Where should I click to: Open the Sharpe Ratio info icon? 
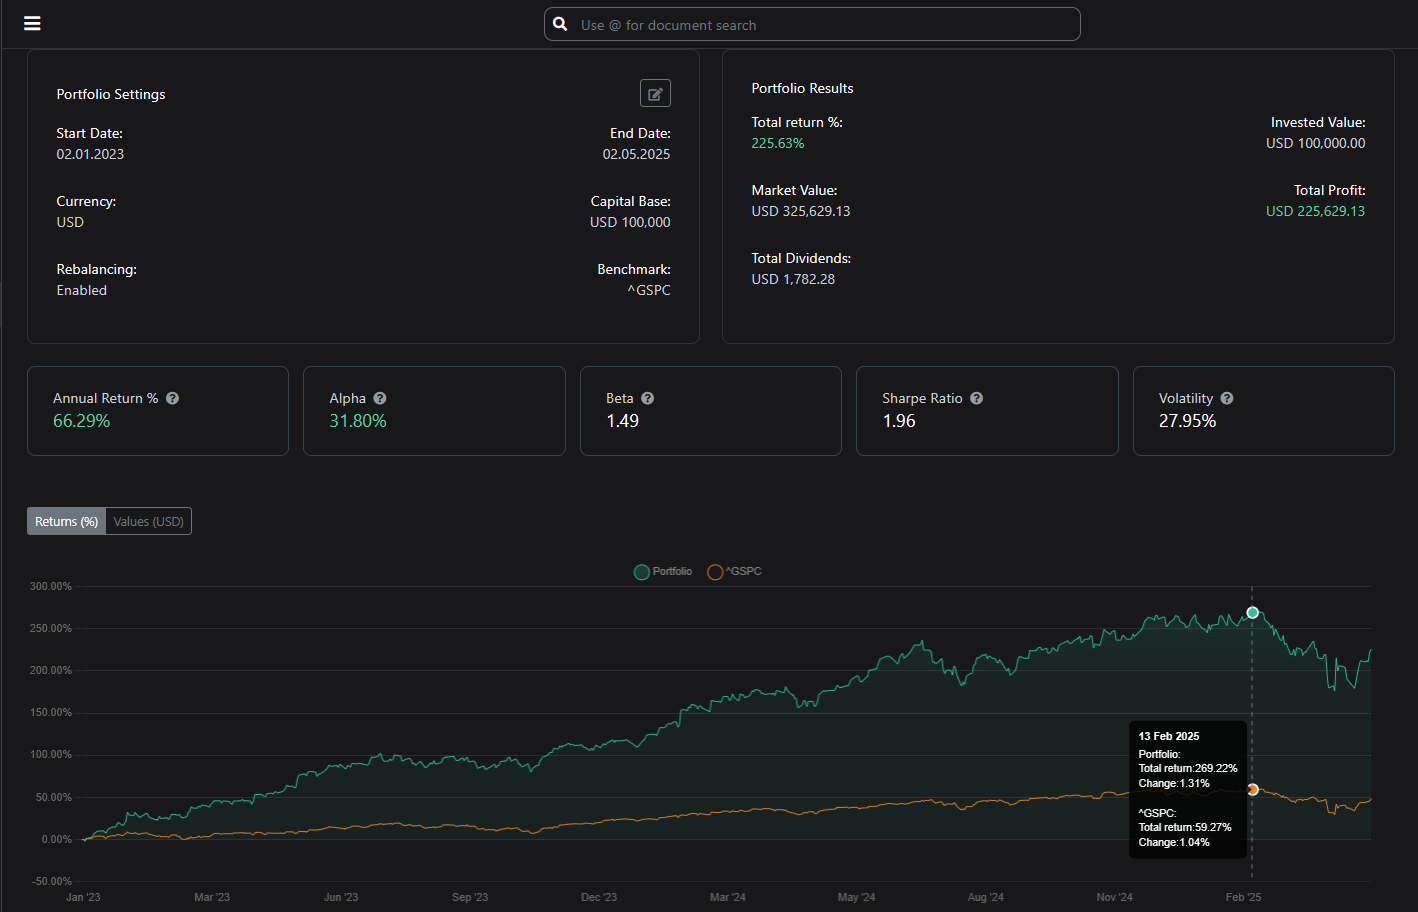(x=976, y=397)
